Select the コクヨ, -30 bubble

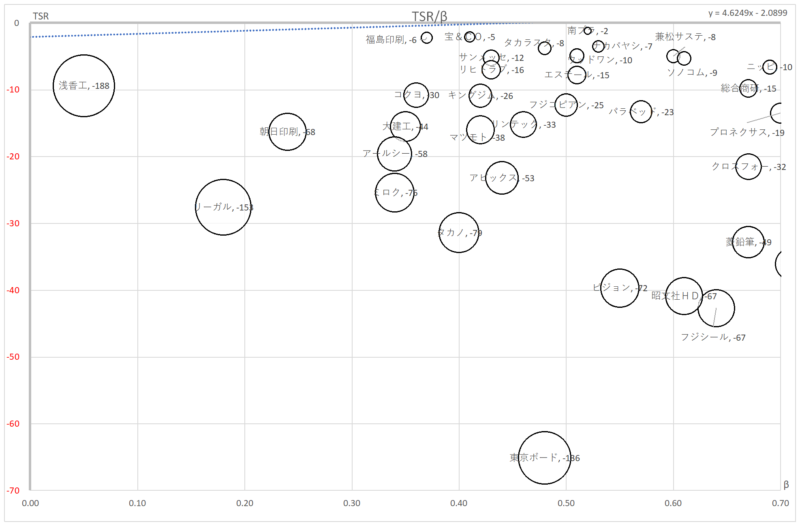[416, 95]
